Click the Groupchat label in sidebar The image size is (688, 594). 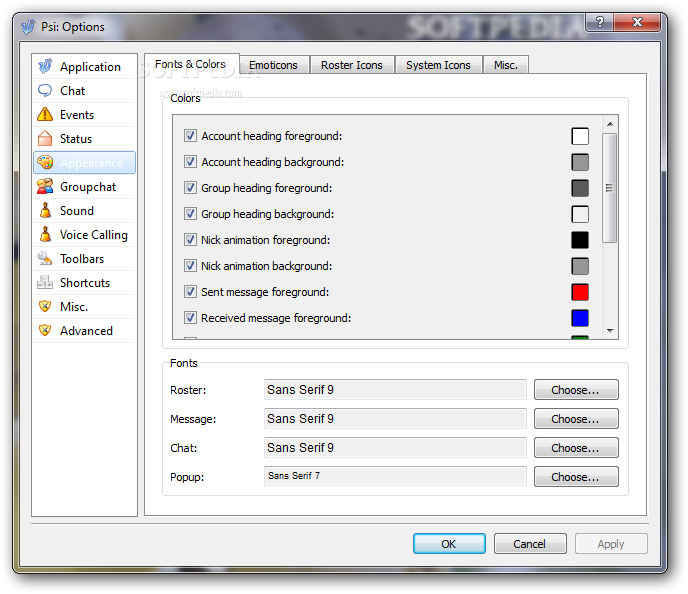[88, 187]
